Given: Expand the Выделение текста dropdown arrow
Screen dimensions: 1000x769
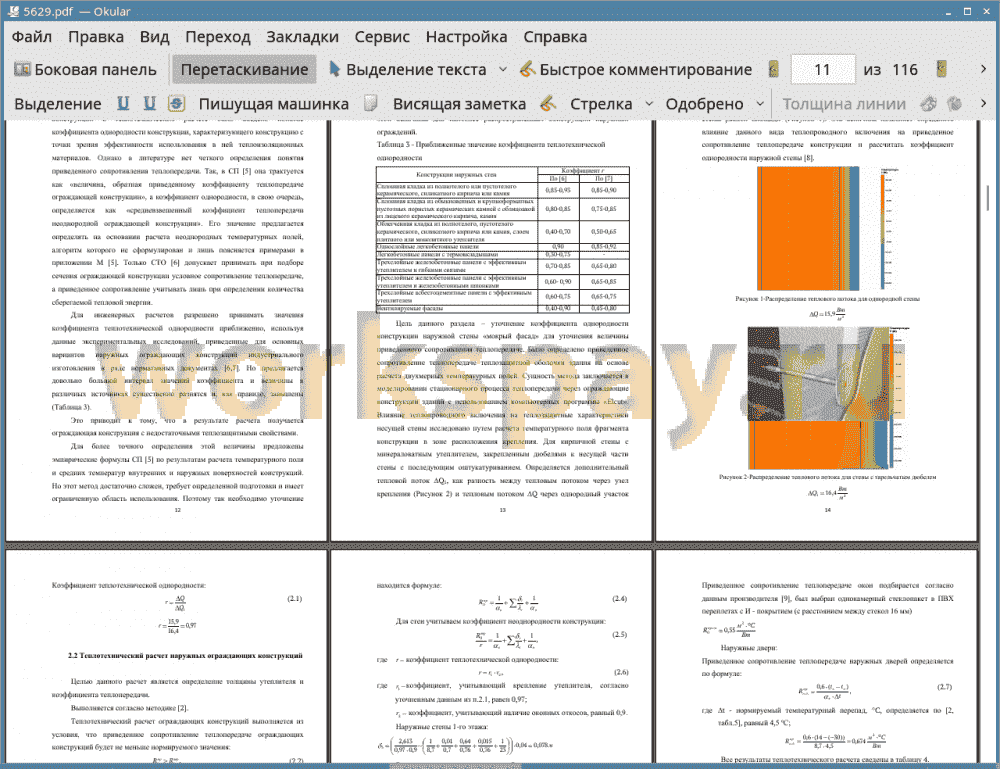Looking at the screenshot, I should tap(503, 70).
